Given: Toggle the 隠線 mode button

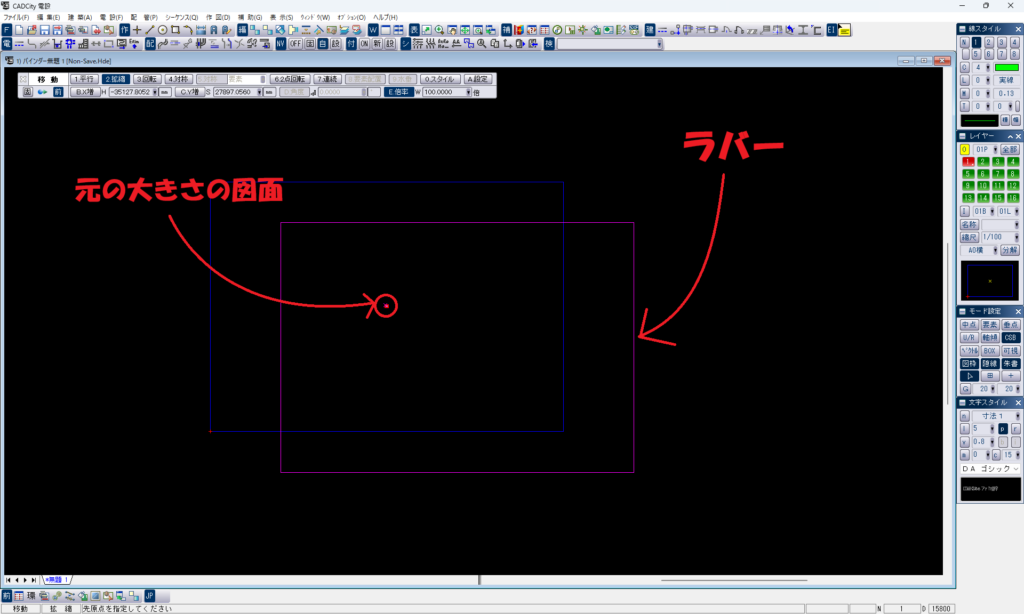Looking at the screenshot, I should coord(989,364).
